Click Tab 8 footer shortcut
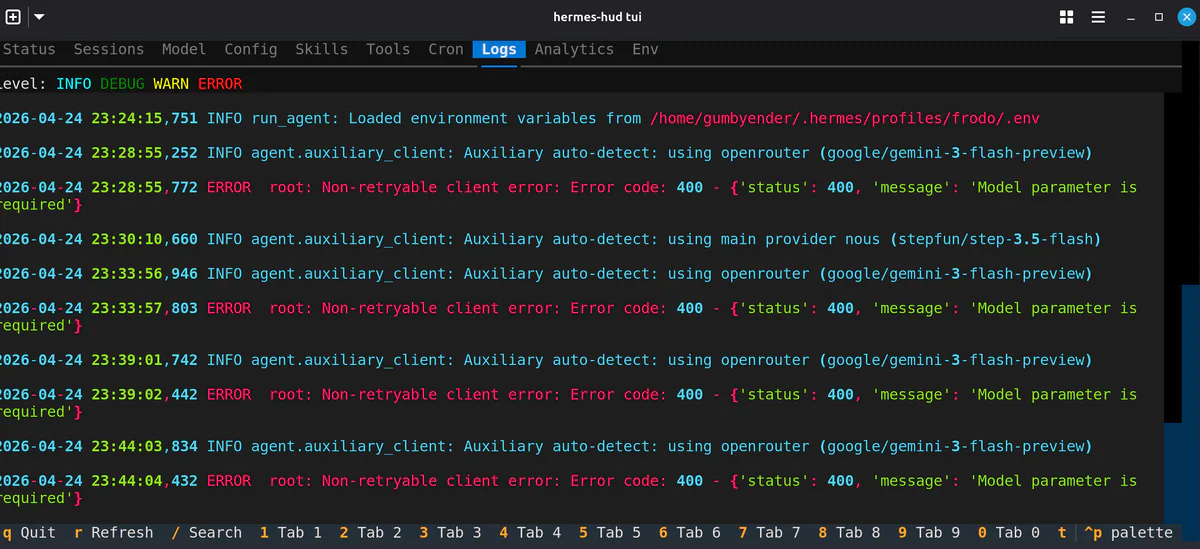This screenshot has width=1200, height=549. (850, 533)
